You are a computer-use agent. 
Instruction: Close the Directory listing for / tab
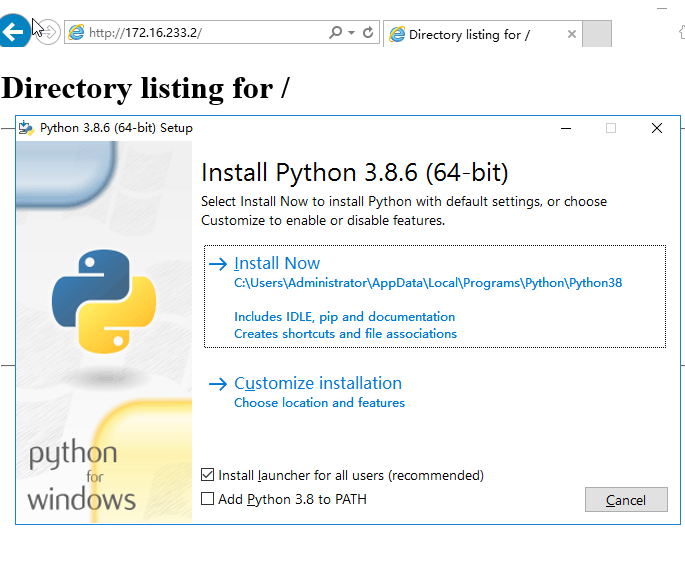572,34
